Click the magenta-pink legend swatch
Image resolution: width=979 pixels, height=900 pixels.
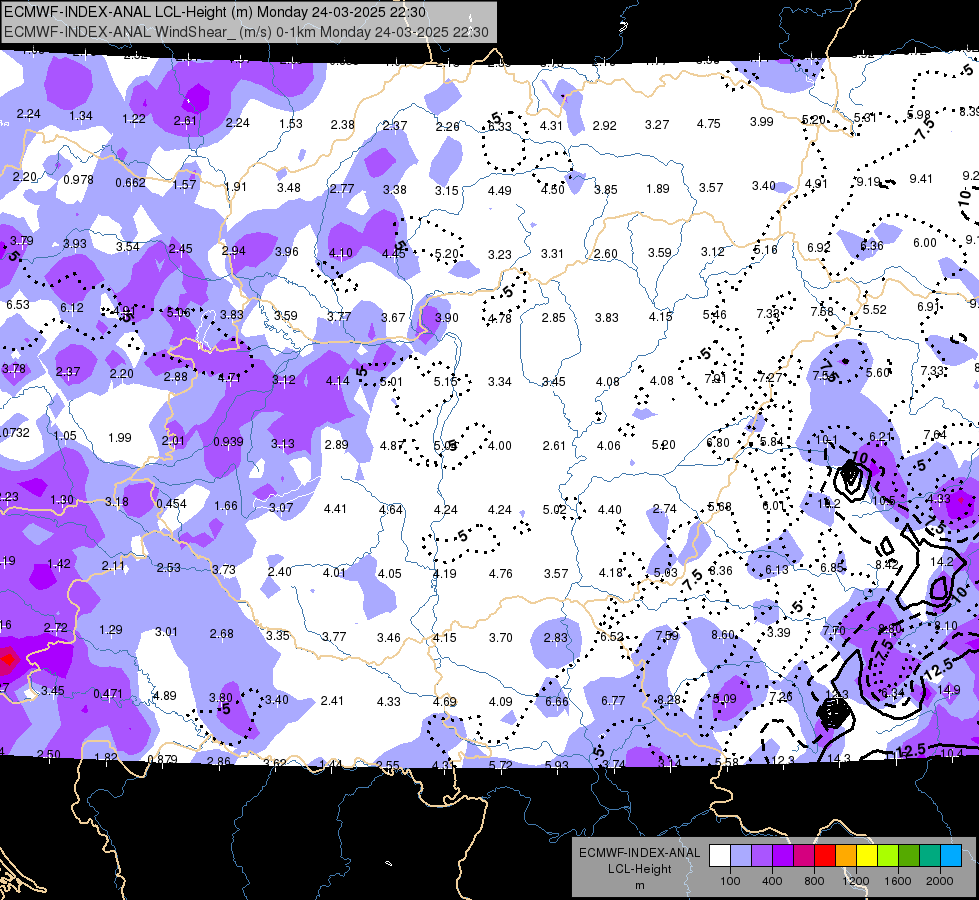click(x=804, y=856)
